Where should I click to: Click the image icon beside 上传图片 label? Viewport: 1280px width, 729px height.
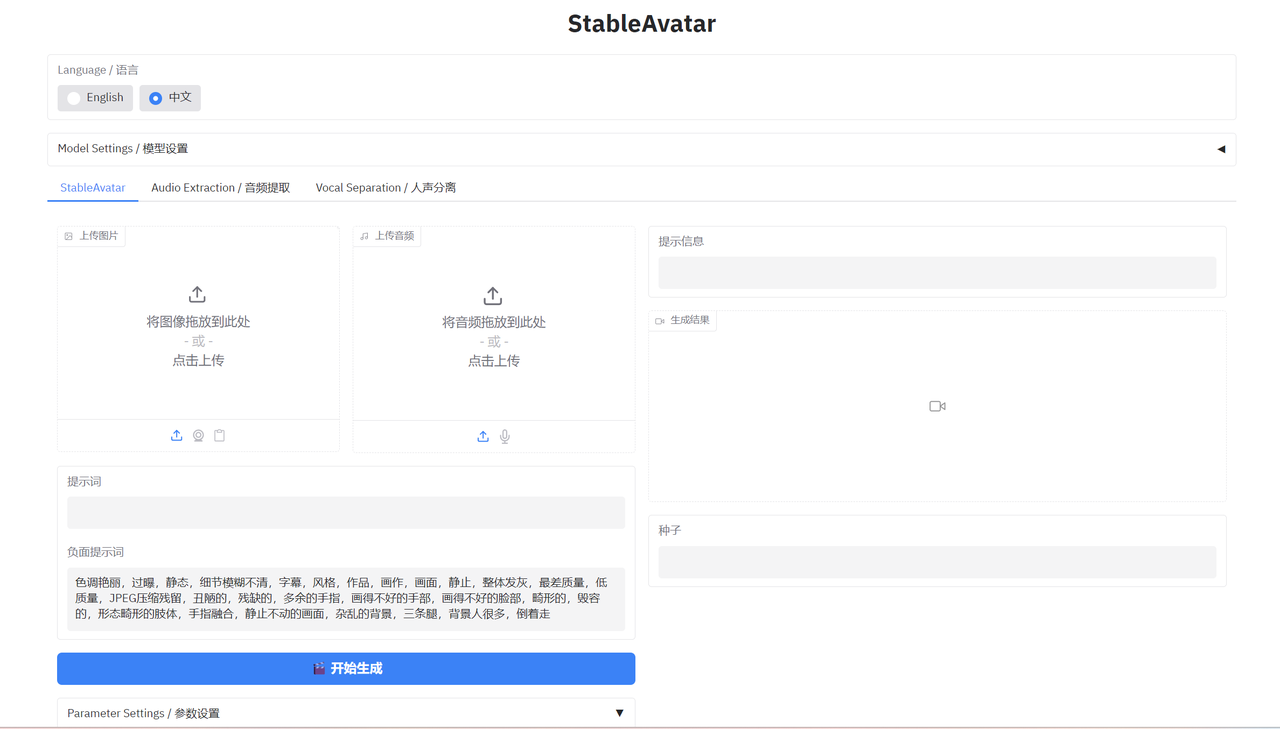(69, 237)
